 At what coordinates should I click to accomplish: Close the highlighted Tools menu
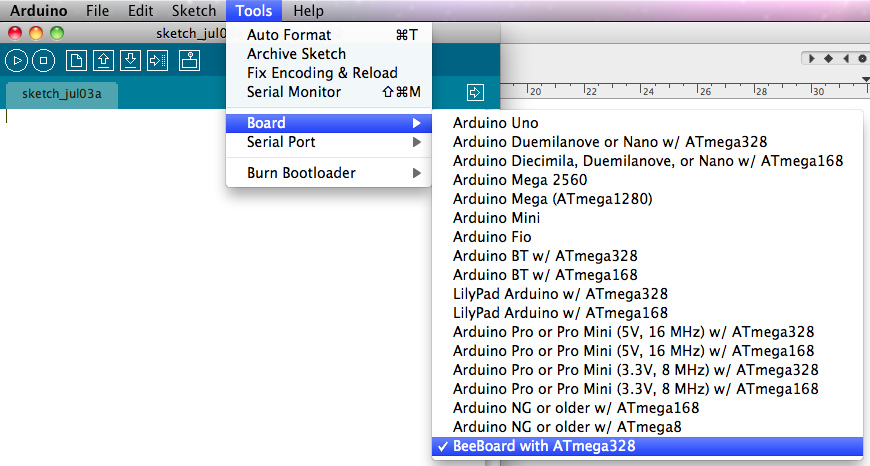[x=254, y=11]
